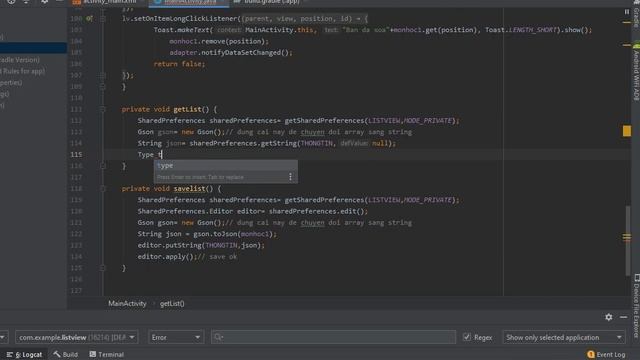Switch to the build.gradle (app) editor tab
Screen dimensions: 640x360
tap(269, 2)
